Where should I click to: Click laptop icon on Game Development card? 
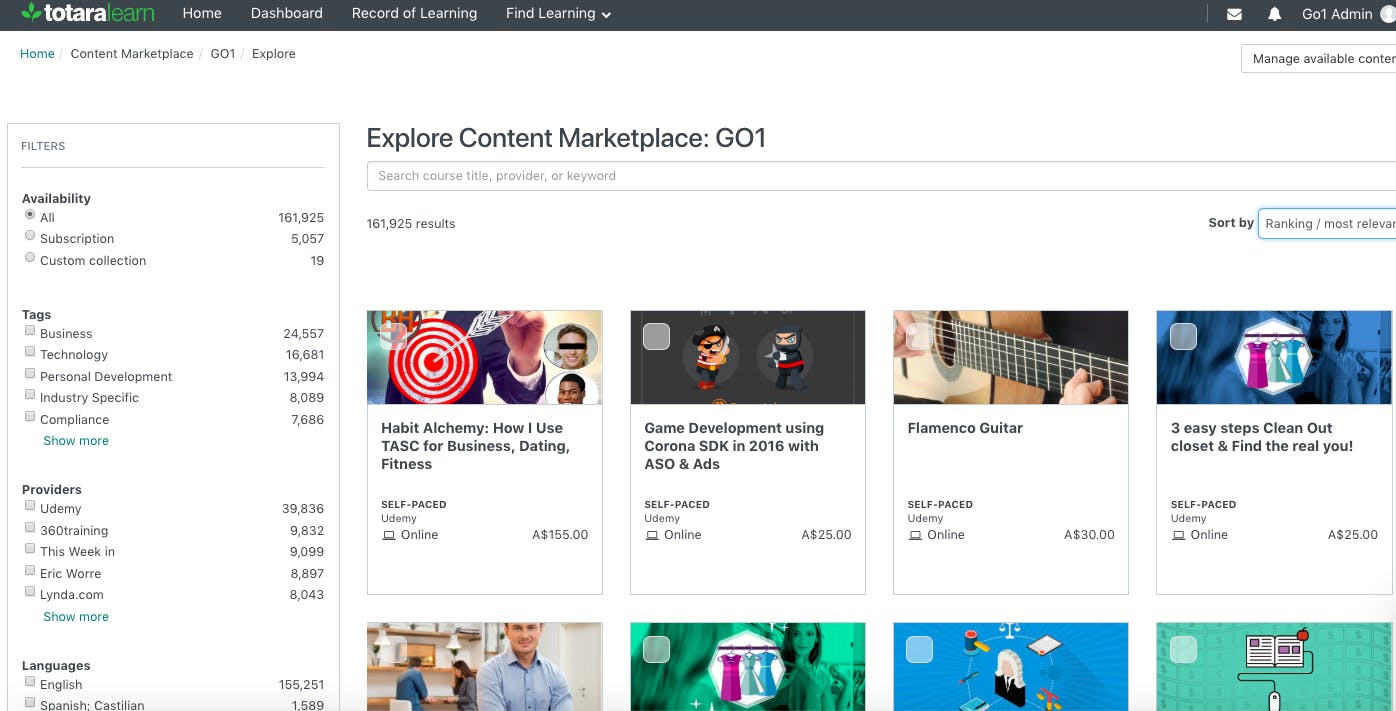pos(652,535)
